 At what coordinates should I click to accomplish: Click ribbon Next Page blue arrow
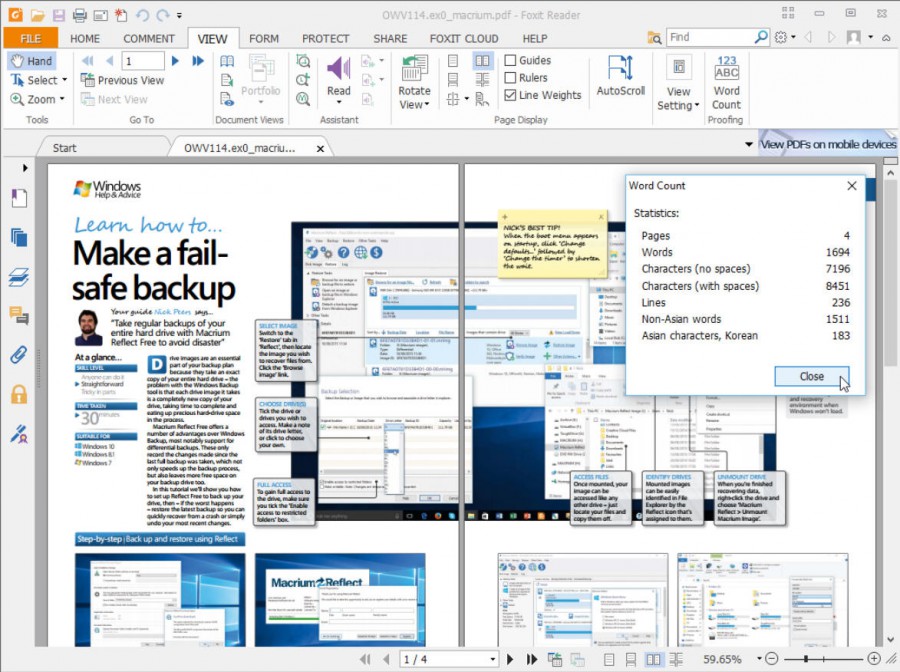coord(176,61)
